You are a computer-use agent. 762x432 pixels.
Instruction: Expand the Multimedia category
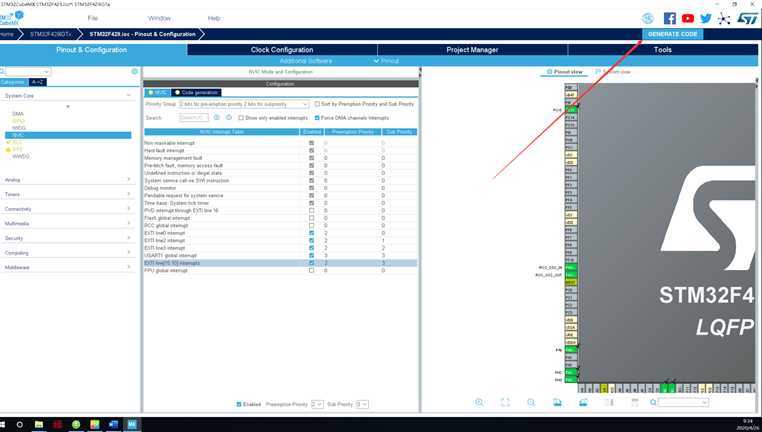click(x=68, y=224)
